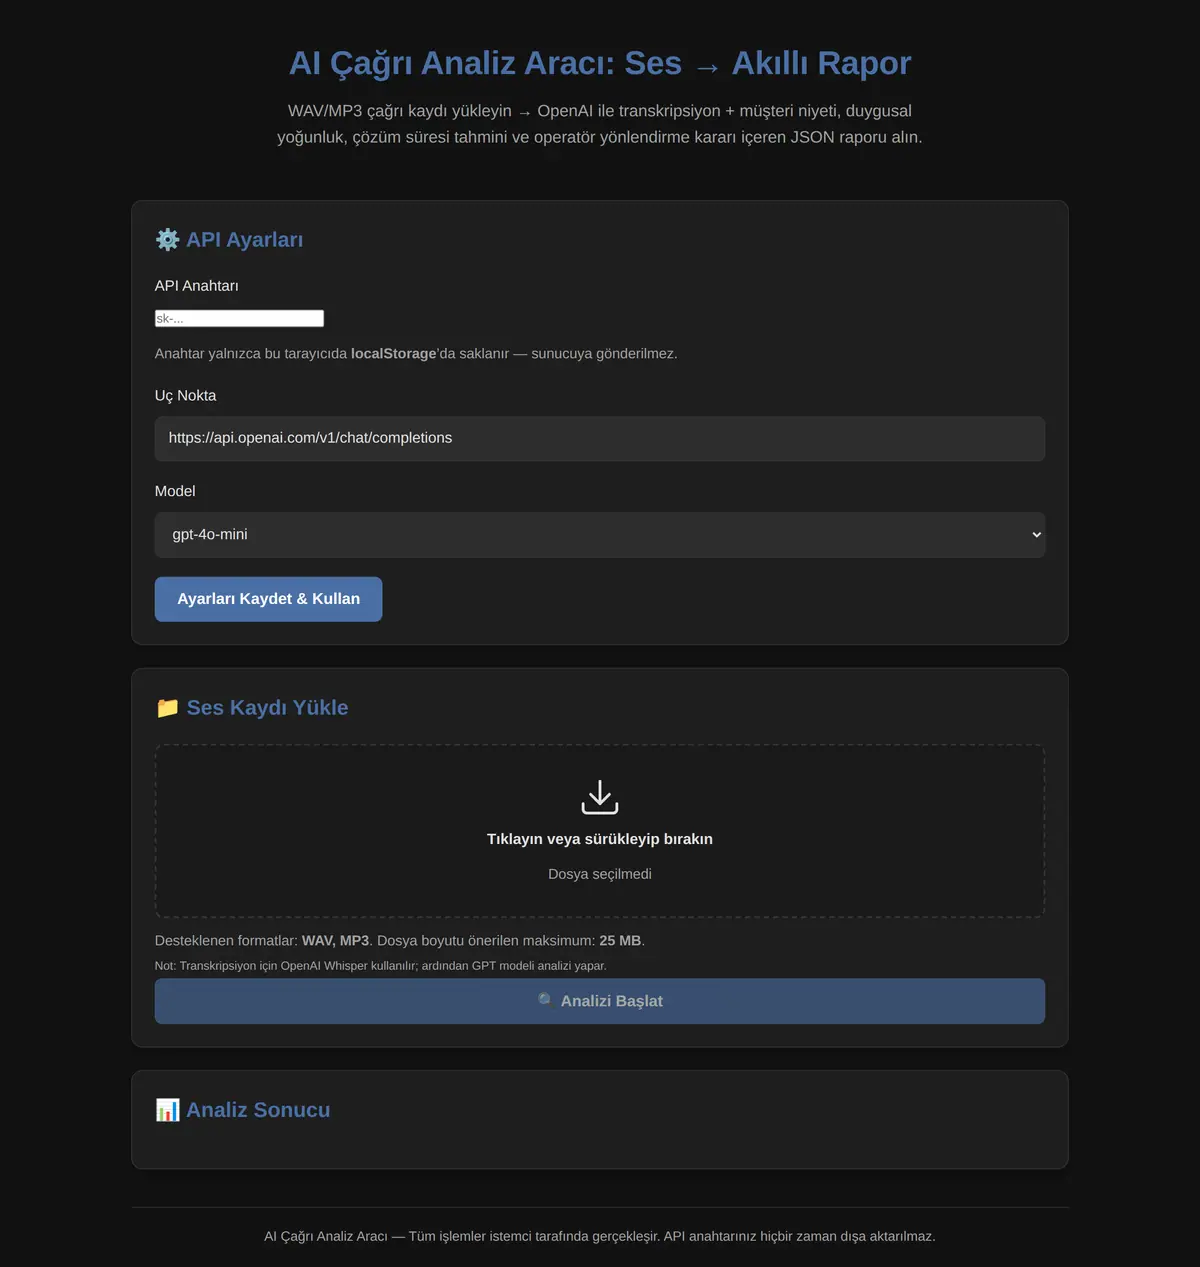Click the Tıklayın veya sürükleyip bırakın text
The image size is (1200, 1267).
click(x=600, y=839)
